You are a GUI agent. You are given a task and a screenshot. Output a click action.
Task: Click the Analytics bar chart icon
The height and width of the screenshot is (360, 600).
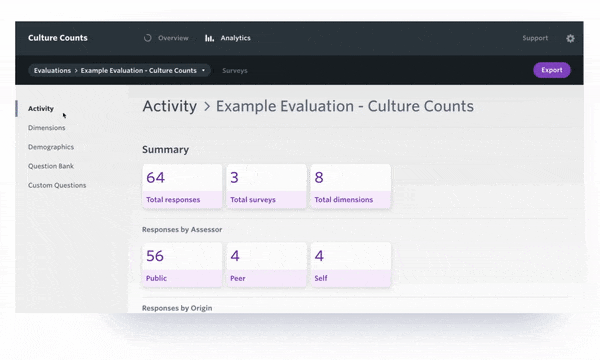(209, 38)
